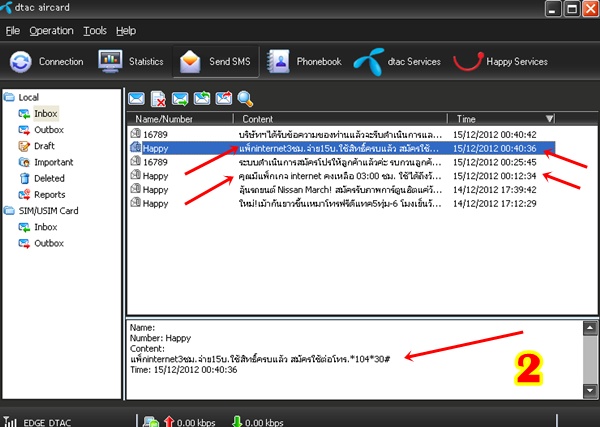
Task: Open the Phonebook
Action: coord(304,62)
